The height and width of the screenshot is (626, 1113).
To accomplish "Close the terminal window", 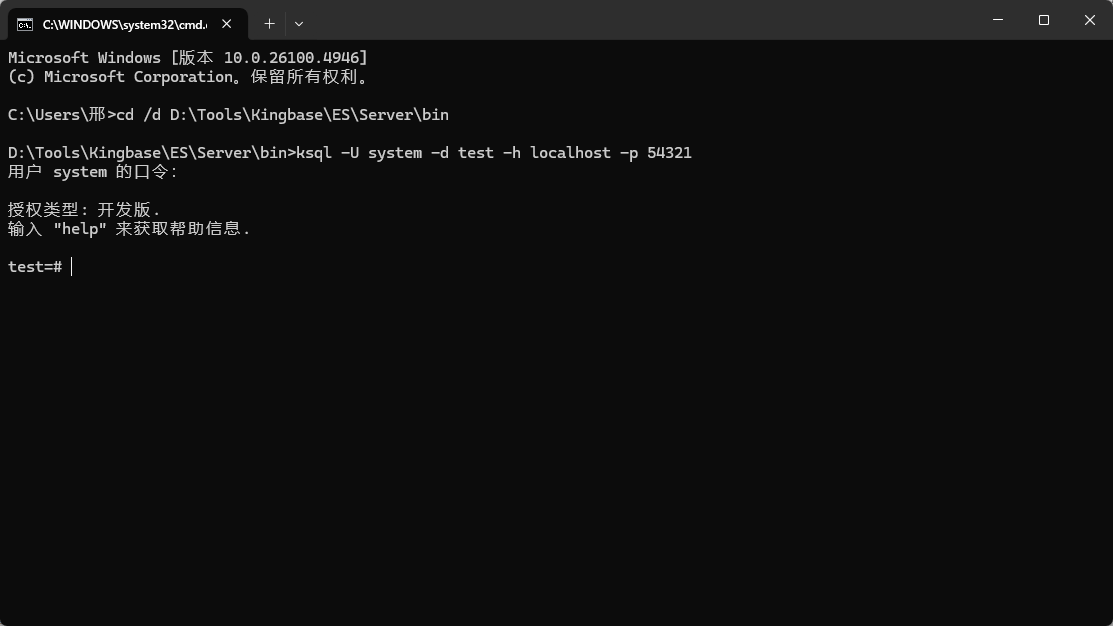I will coord(1090,20).
